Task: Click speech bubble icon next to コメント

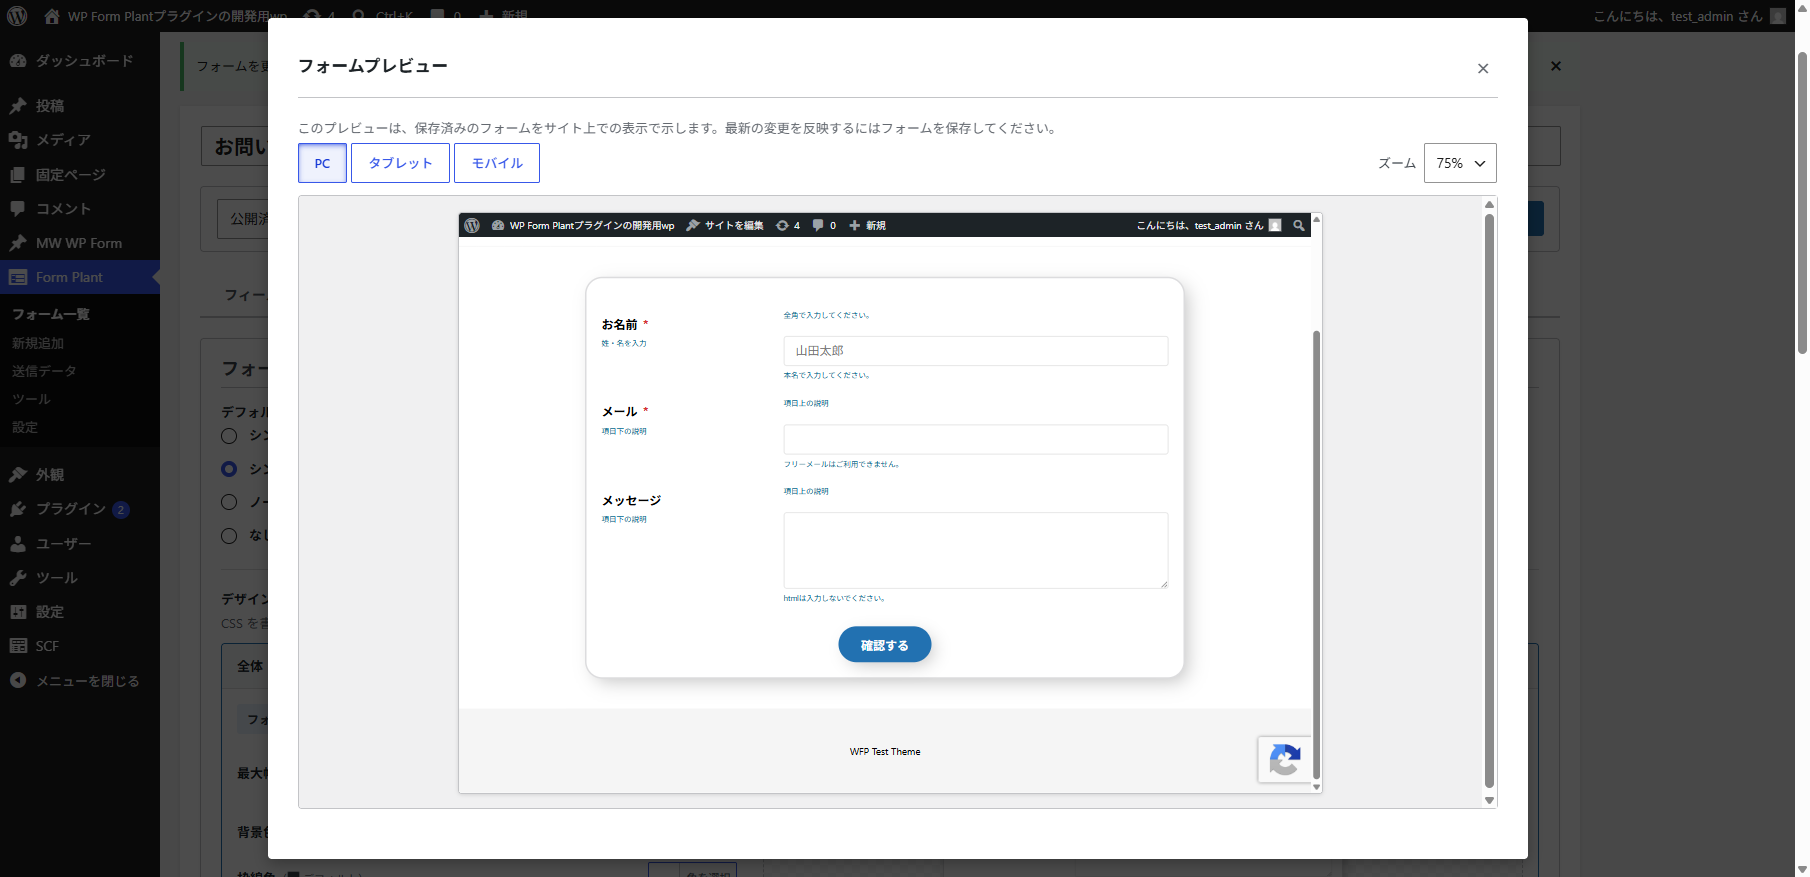Action: [x=18, y=208]
